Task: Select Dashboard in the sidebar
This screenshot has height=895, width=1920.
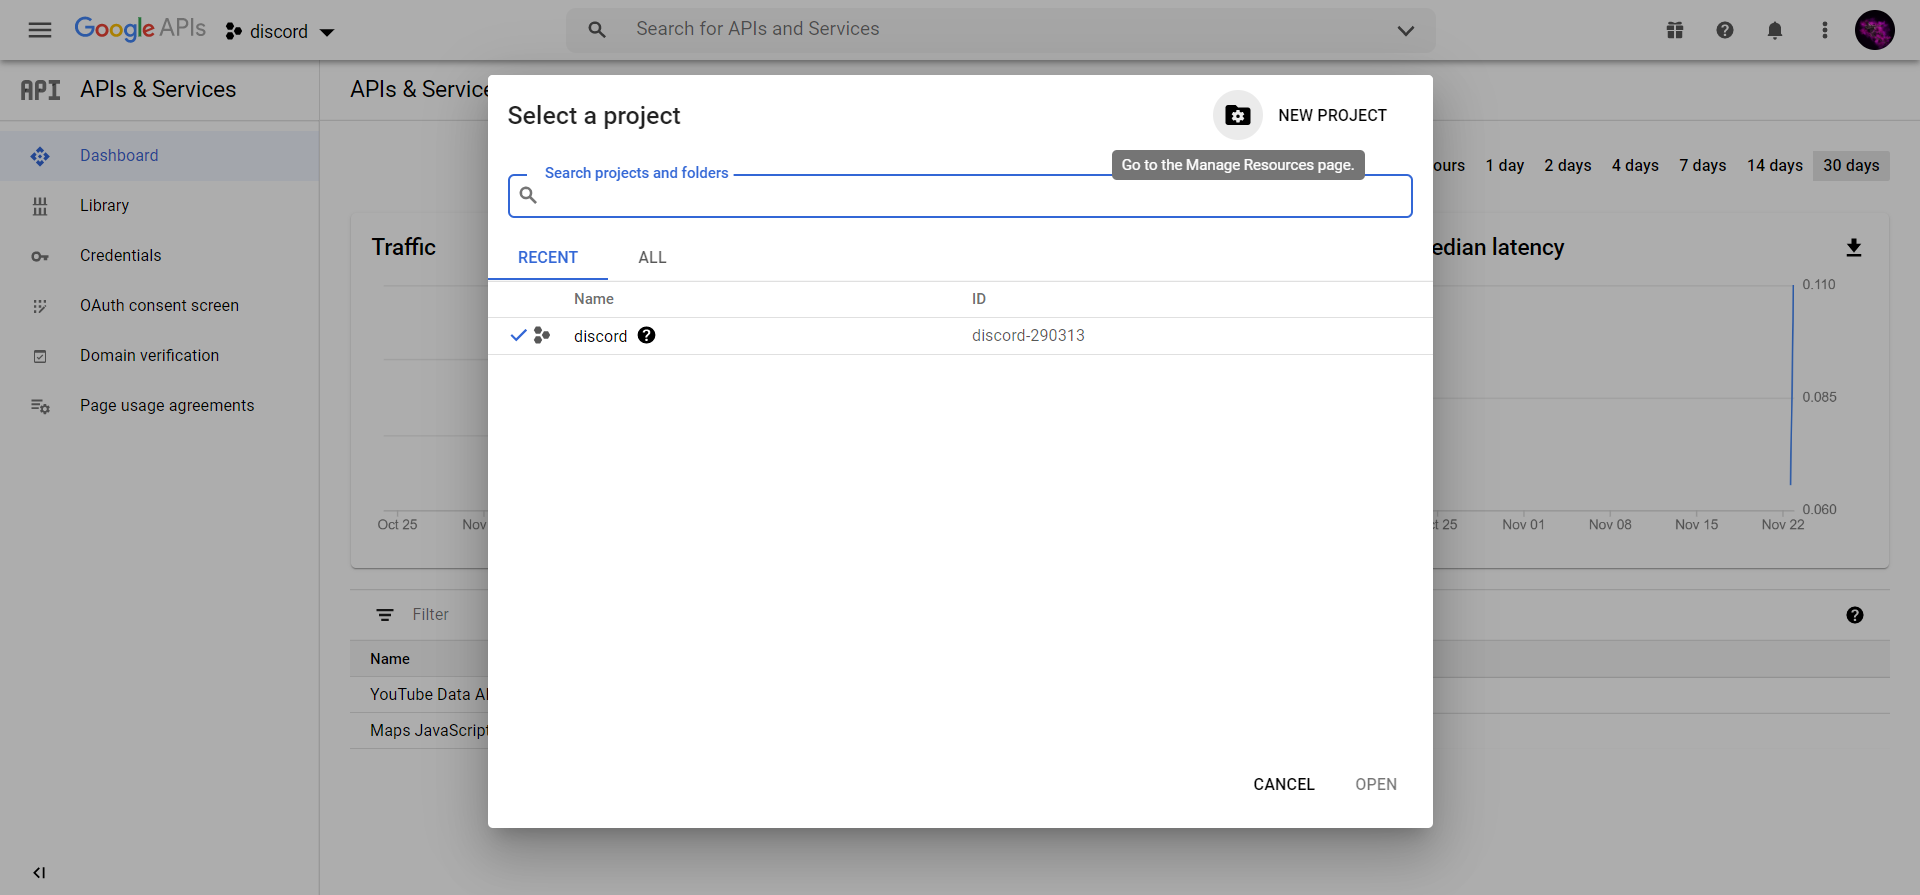Action: (x=160, y=156)
